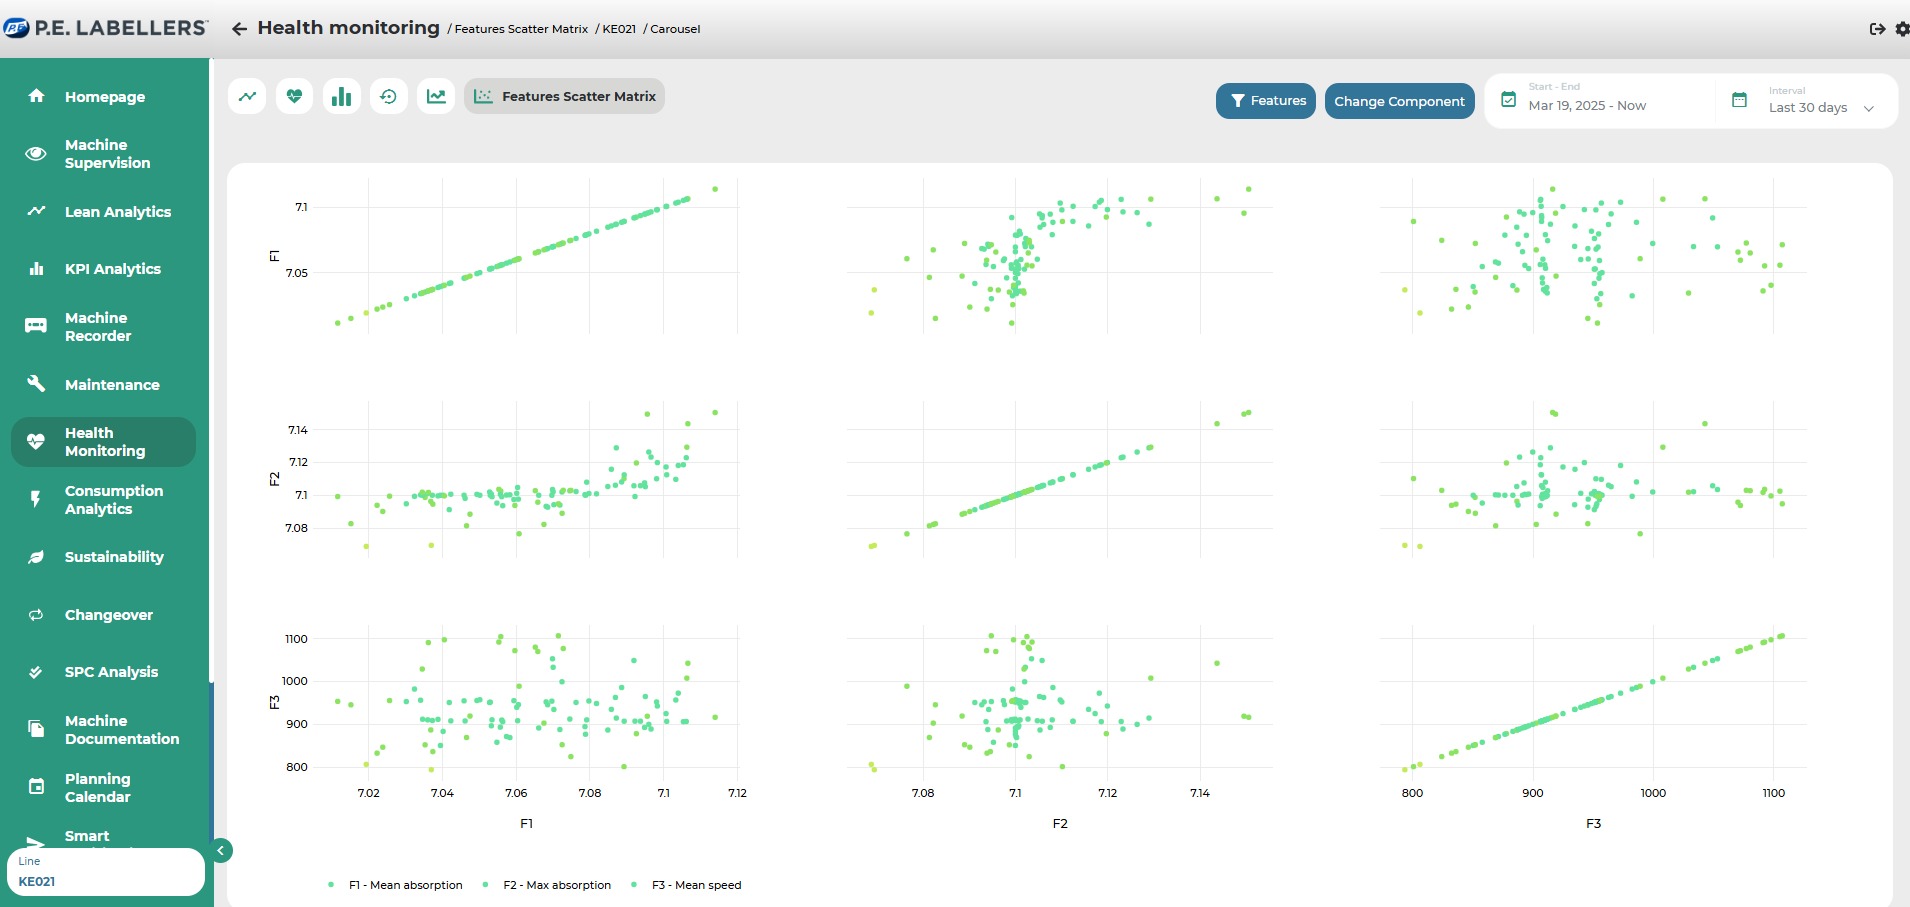
Task: Click the back arrow beside Health monitoring
Action: pos(239,29)
